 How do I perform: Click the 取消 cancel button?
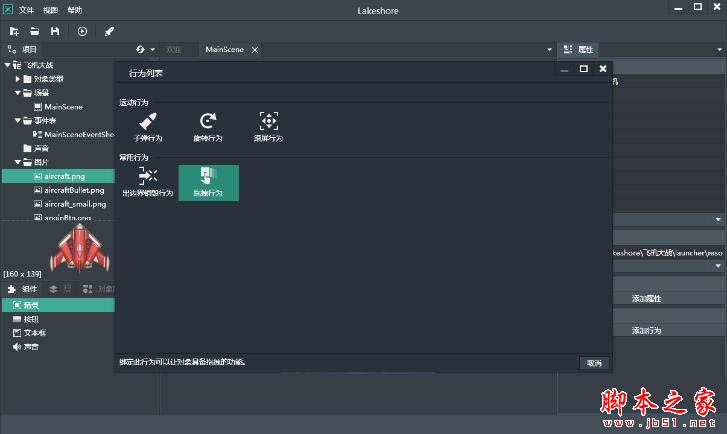[594, 363]
